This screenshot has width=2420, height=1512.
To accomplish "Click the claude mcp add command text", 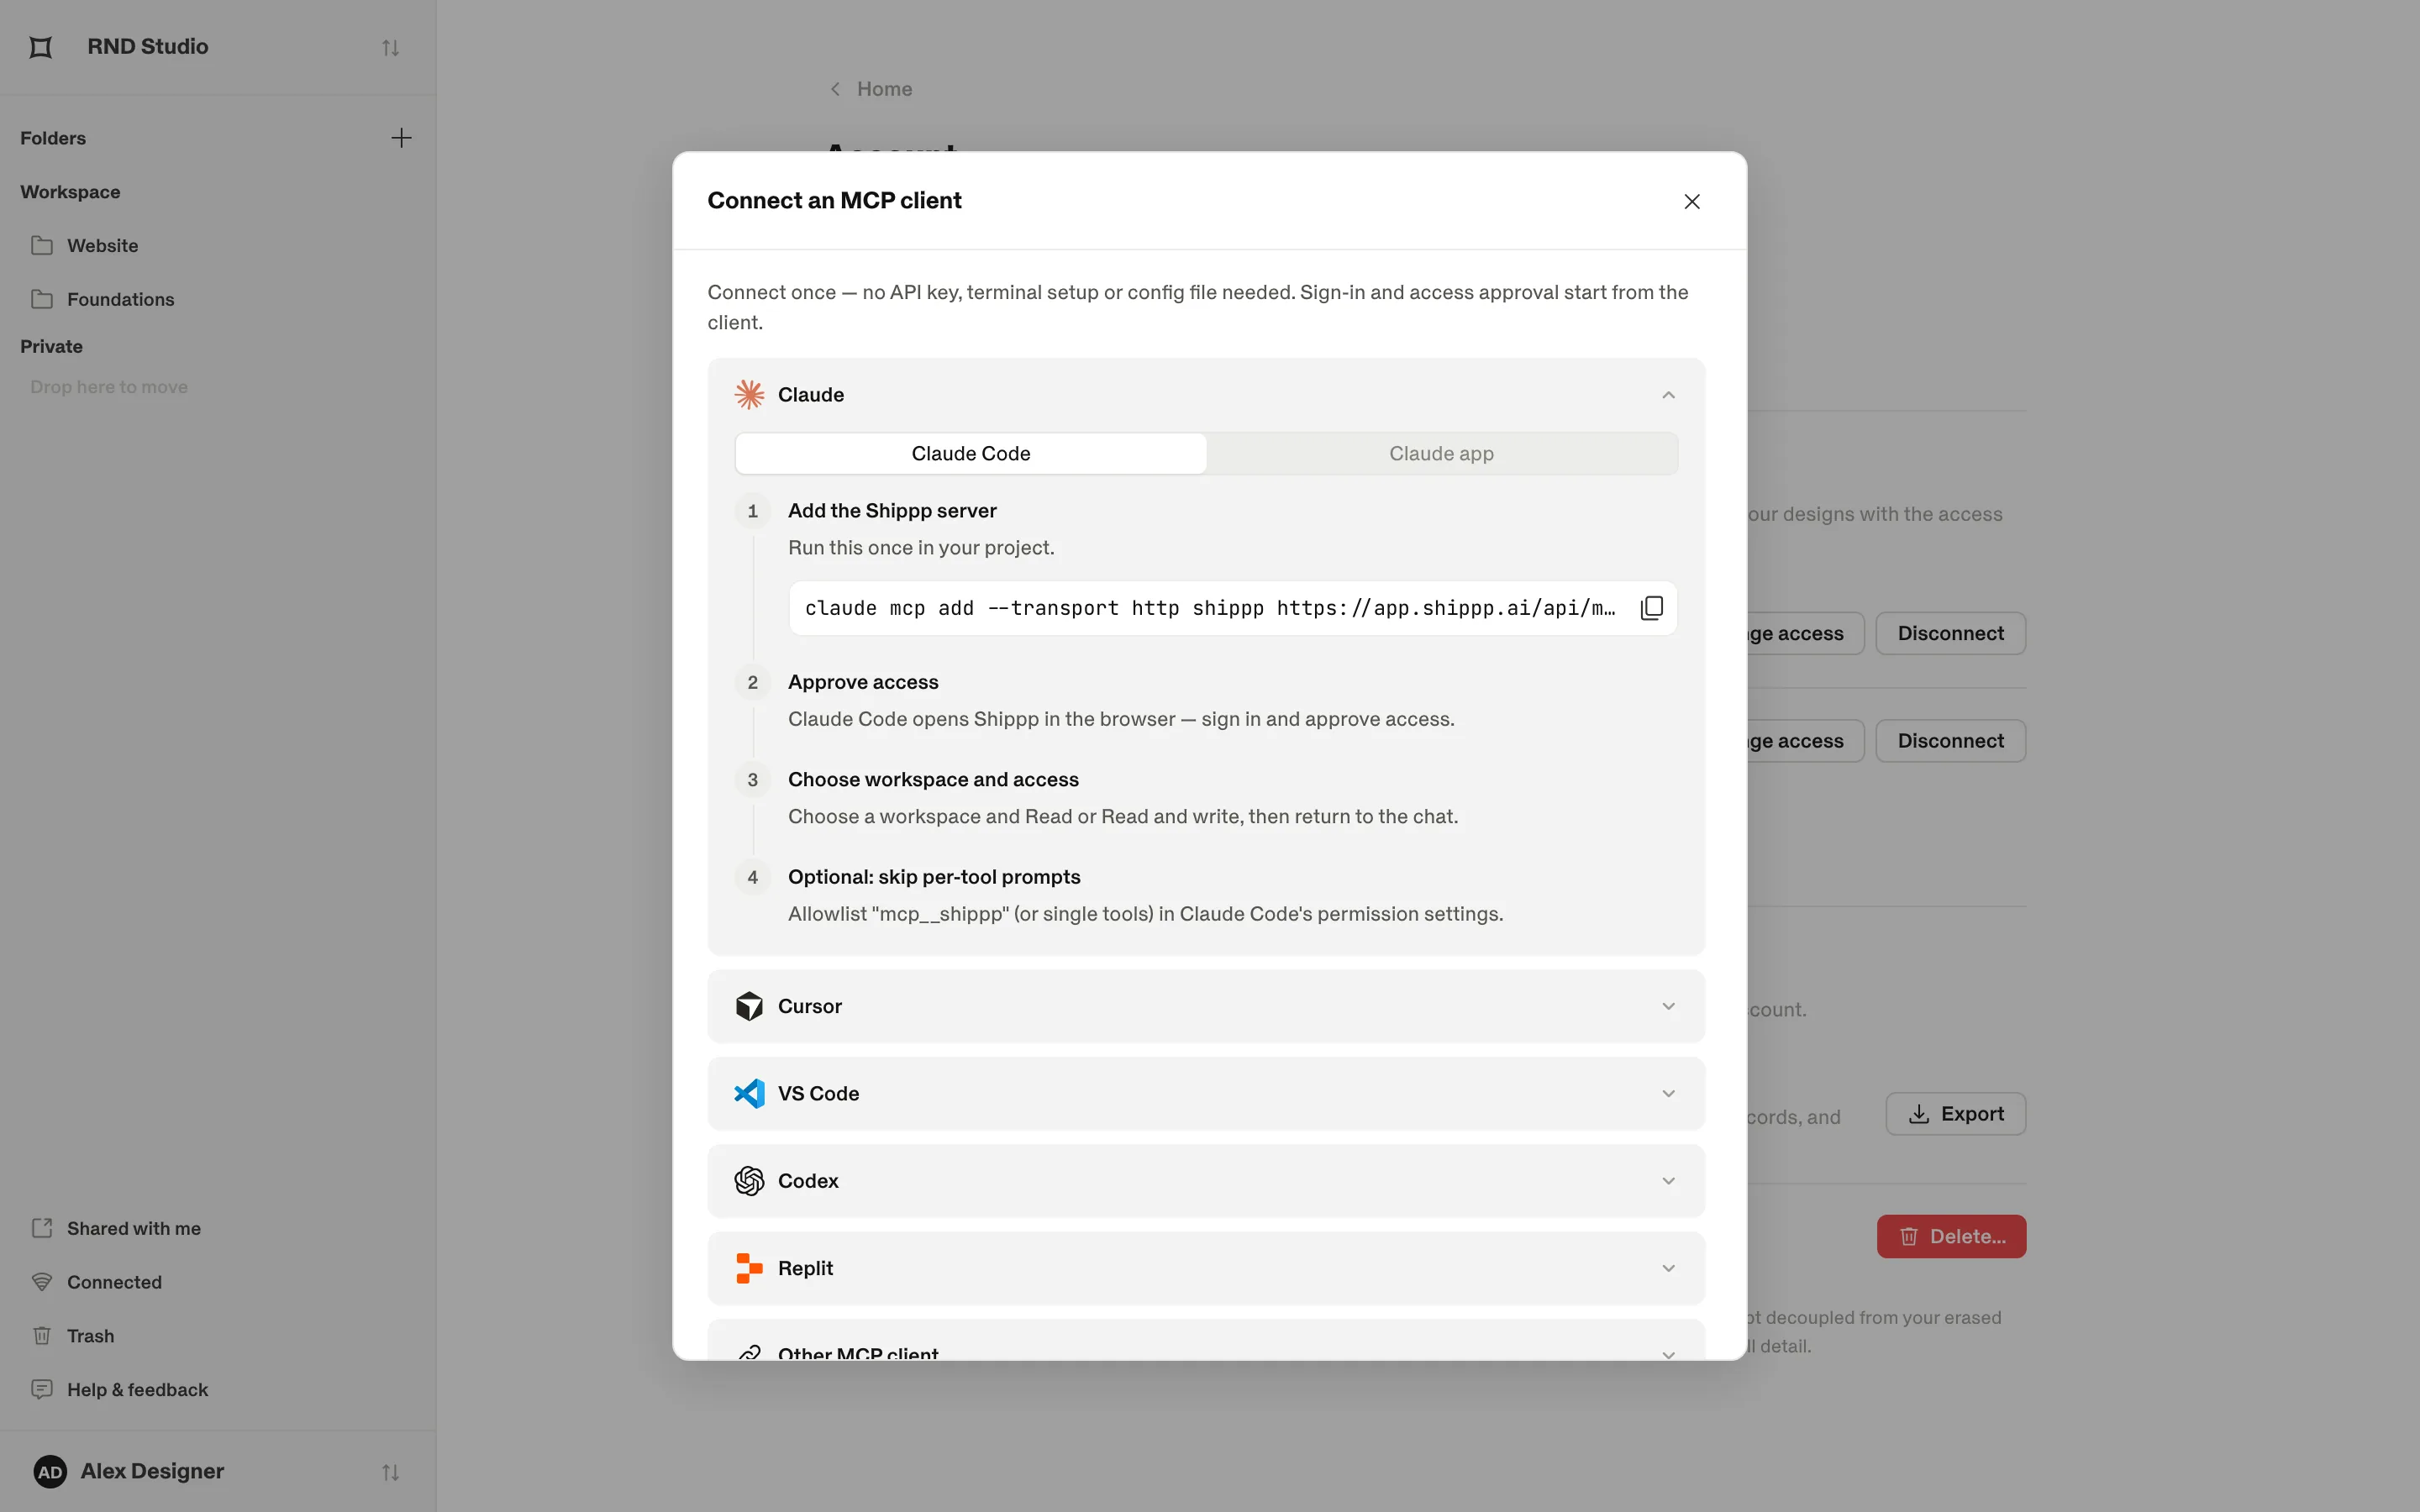I will tap(1210, 608).
